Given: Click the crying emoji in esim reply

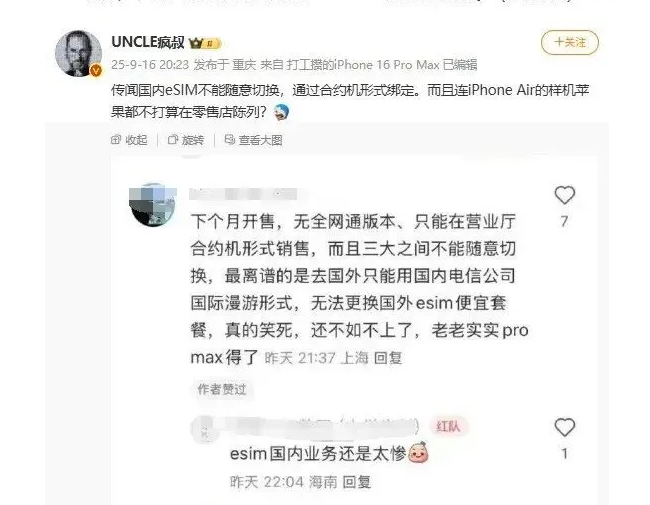Looking at the screenshot, I should pos(418,452).
